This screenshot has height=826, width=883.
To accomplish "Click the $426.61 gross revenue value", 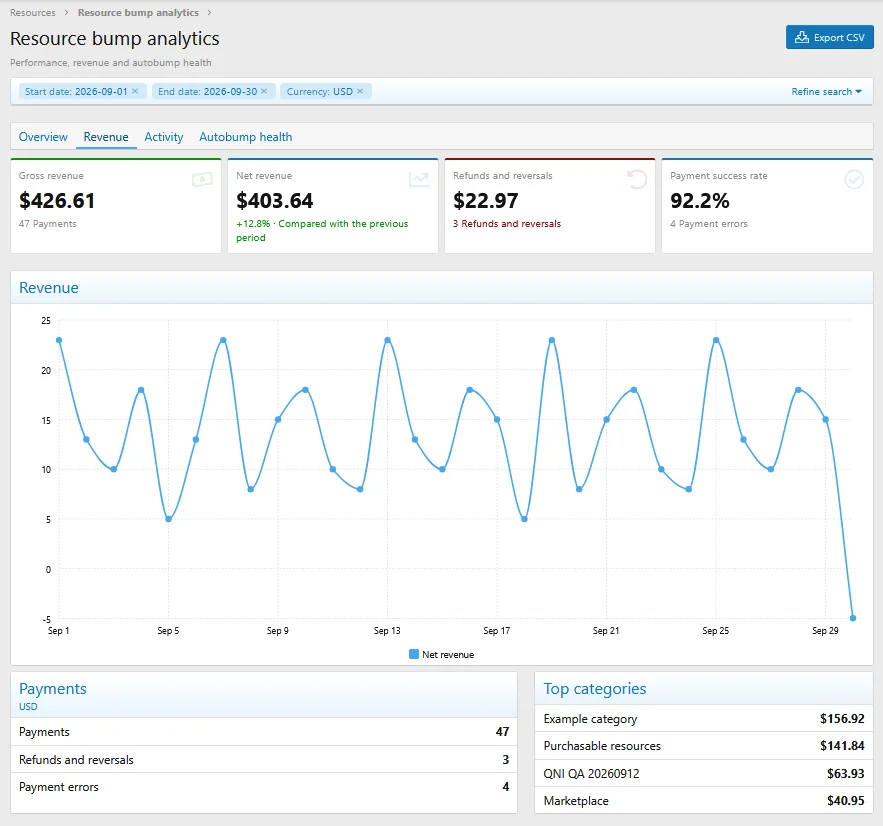I will 57,200.
